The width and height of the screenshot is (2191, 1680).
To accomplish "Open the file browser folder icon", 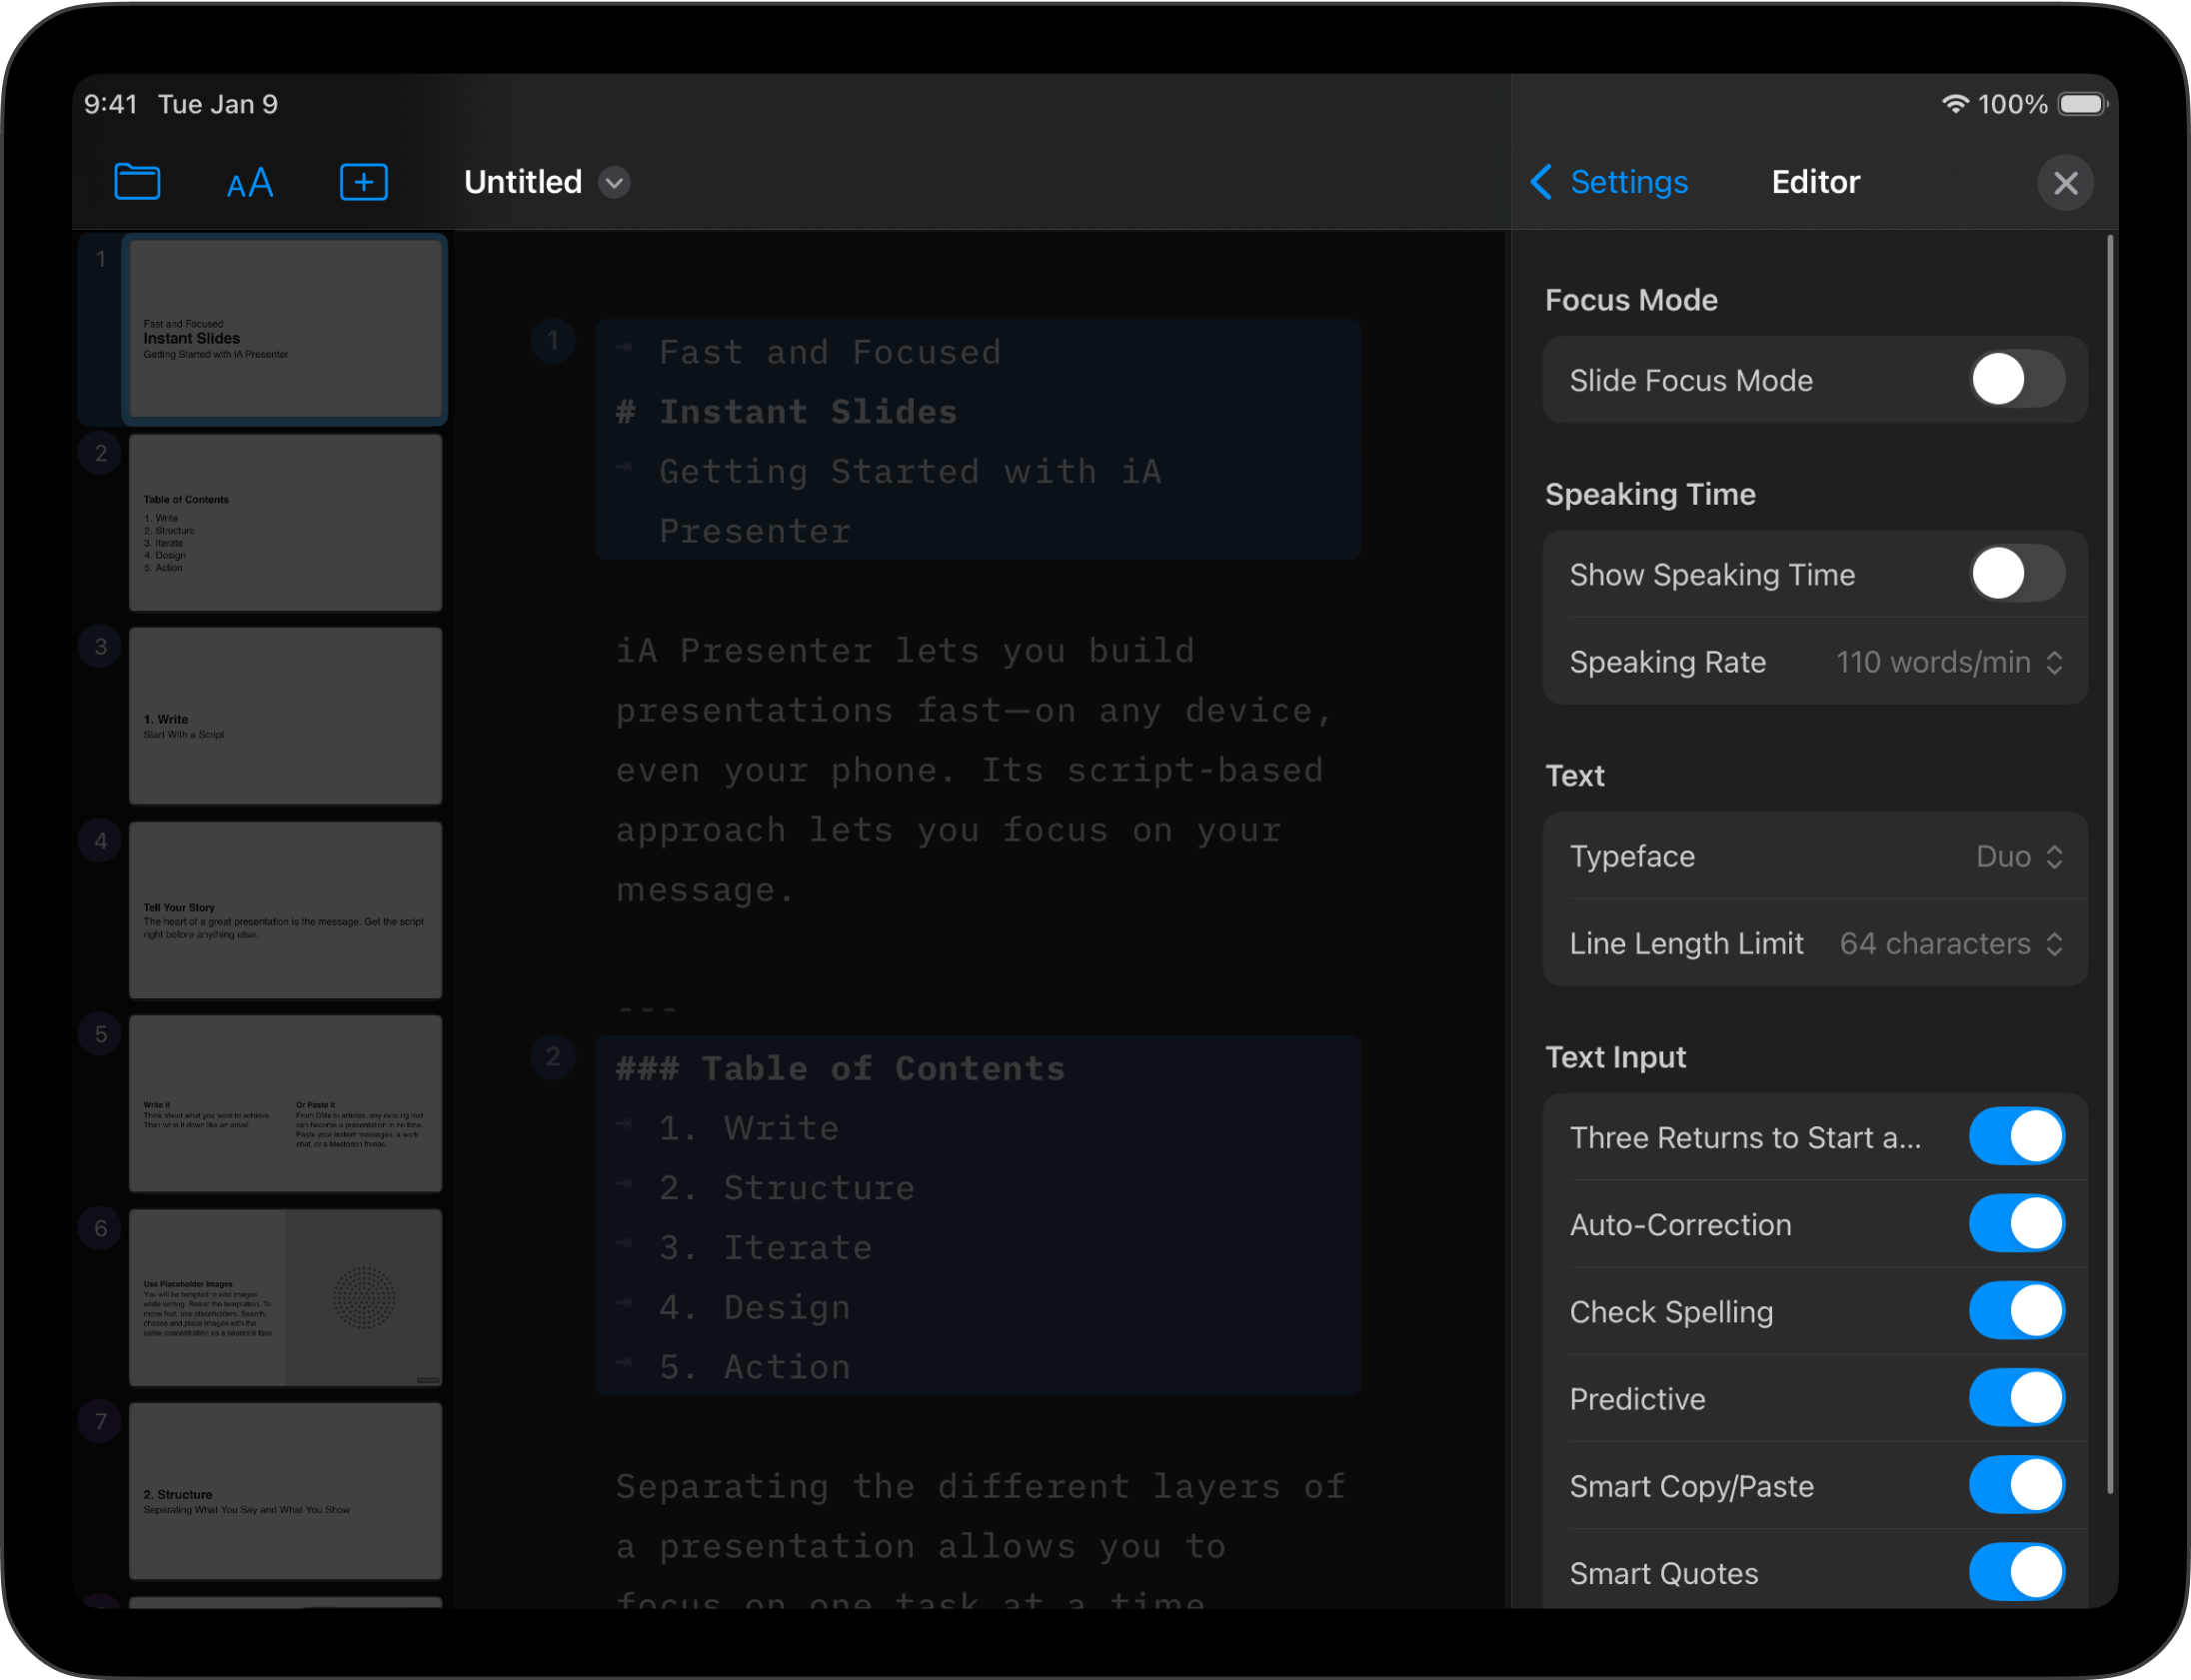I will 137,182.
